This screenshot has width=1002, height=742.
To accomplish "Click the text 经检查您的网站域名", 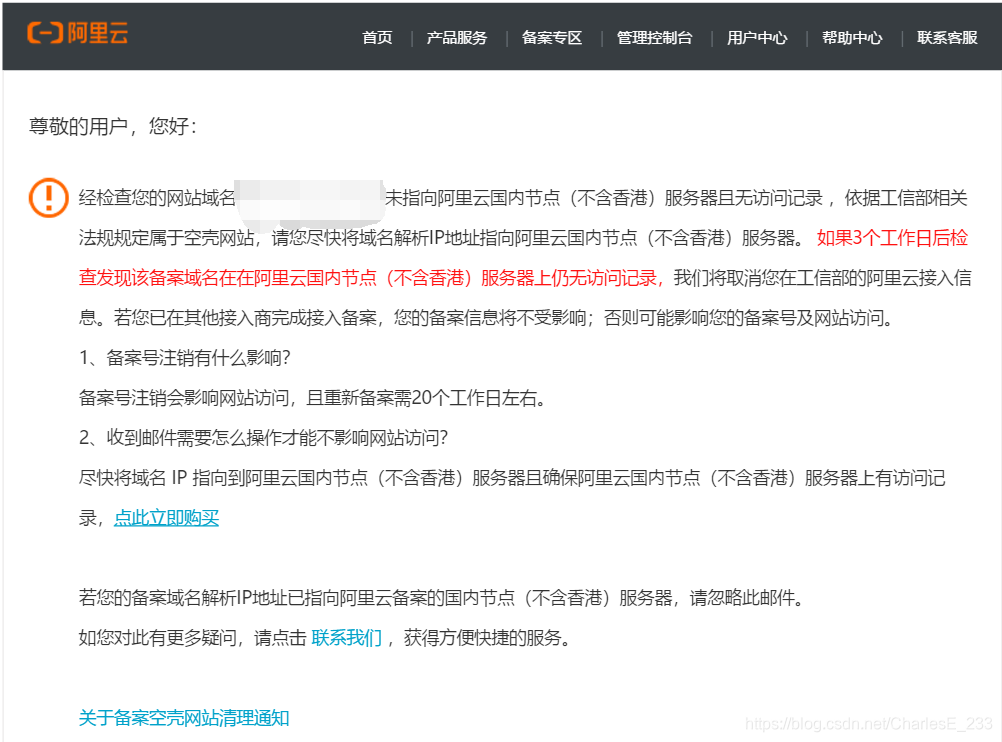I will pos(157,197).
